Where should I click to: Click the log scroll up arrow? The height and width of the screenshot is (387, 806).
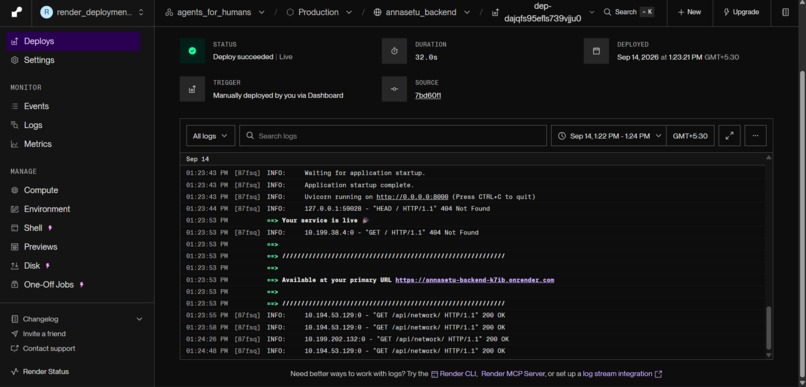pyautogui.click(x=768, y=158)
